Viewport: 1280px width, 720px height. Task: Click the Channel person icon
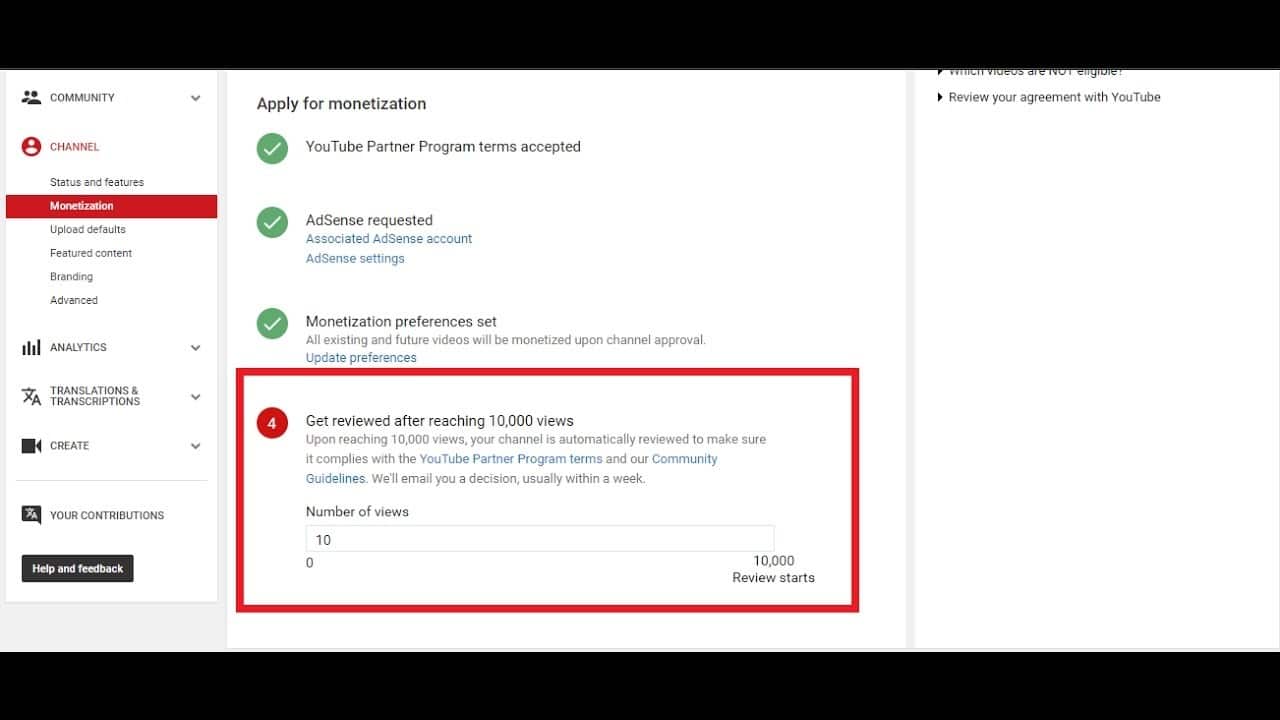point(31,146)
